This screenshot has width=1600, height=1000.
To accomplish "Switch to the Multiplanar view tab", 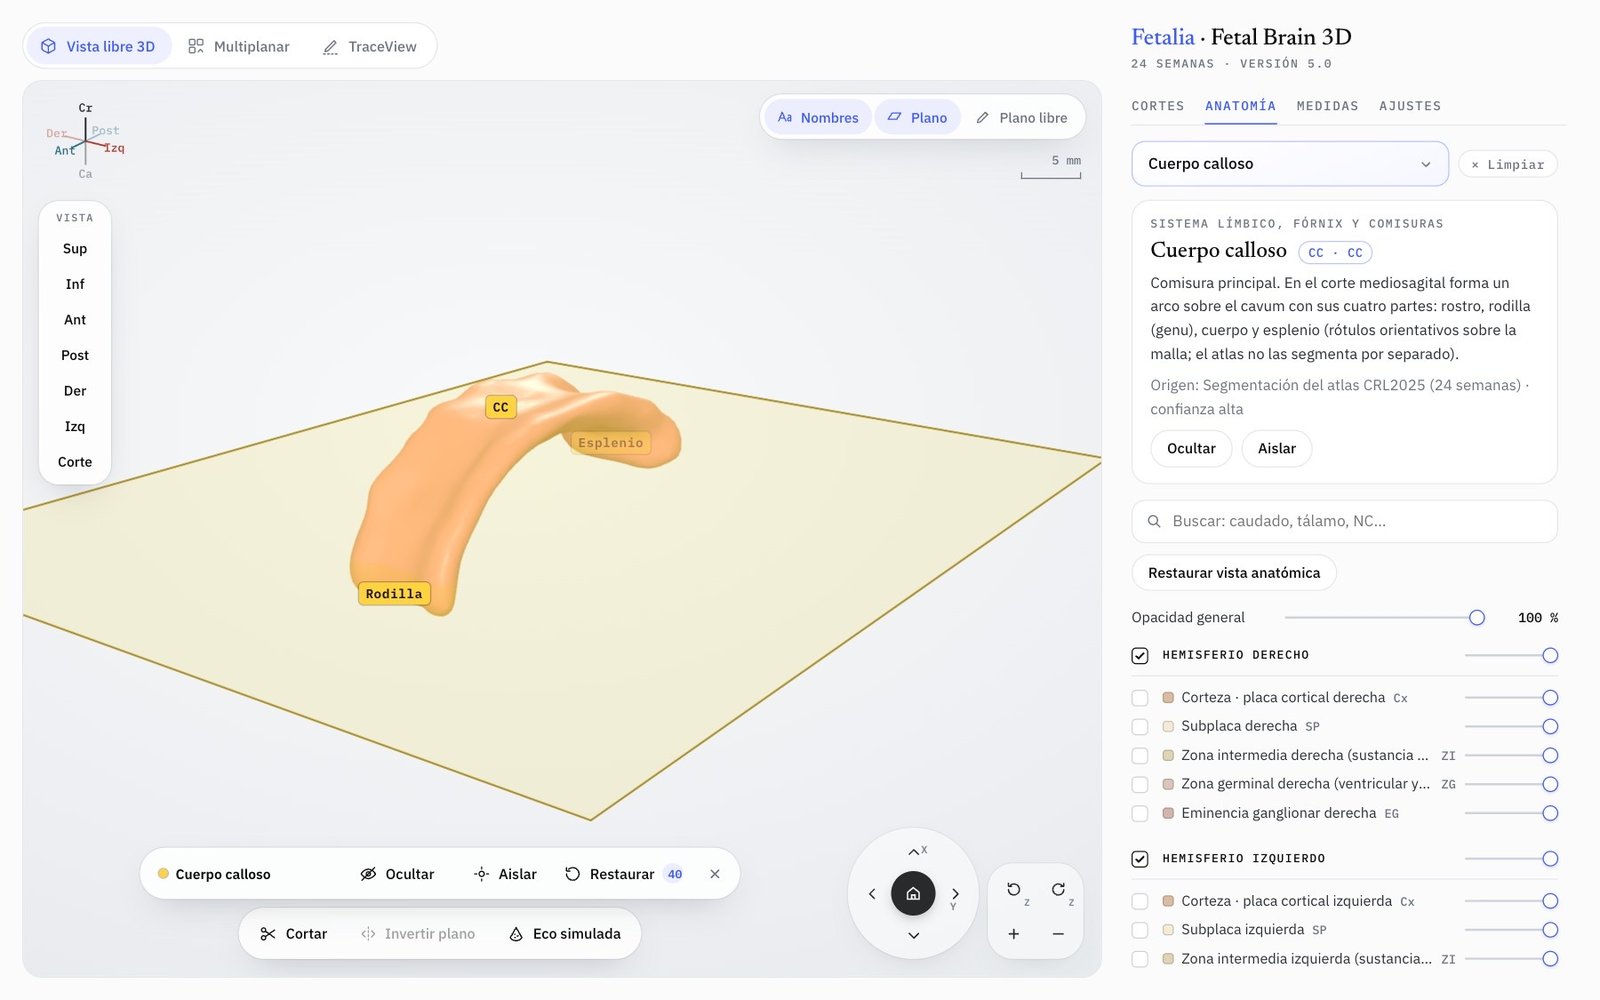I will pyautogui.click(x=239, y=47).
